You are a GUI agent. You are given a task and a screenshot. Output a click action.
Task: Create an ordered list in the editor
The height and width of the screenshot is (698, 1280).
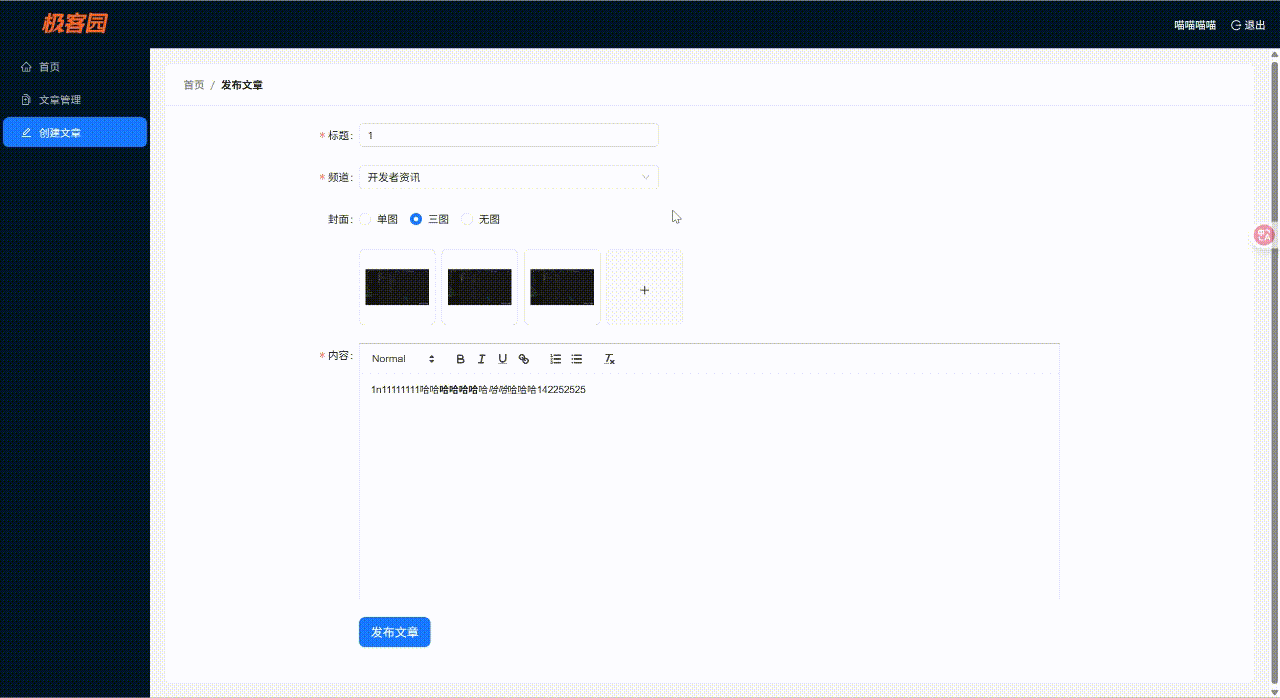pos(555,358)
